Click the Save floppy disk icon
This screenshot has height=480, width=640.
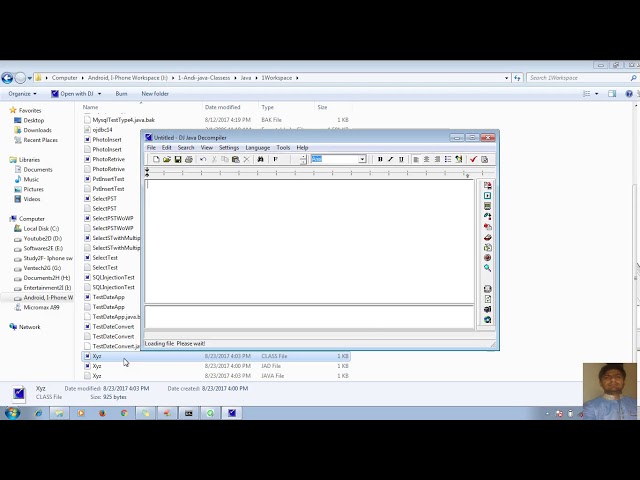click(178, 159)
